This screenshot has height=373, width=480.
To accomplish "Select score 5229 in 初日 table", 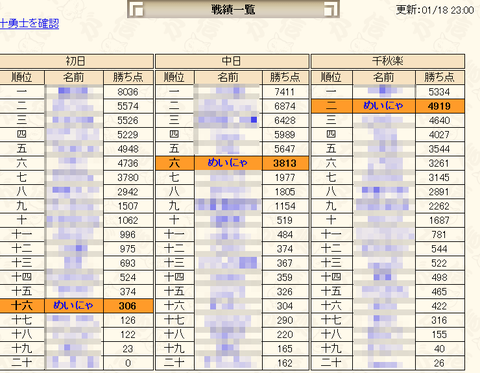I will click(x=128, y=135).
